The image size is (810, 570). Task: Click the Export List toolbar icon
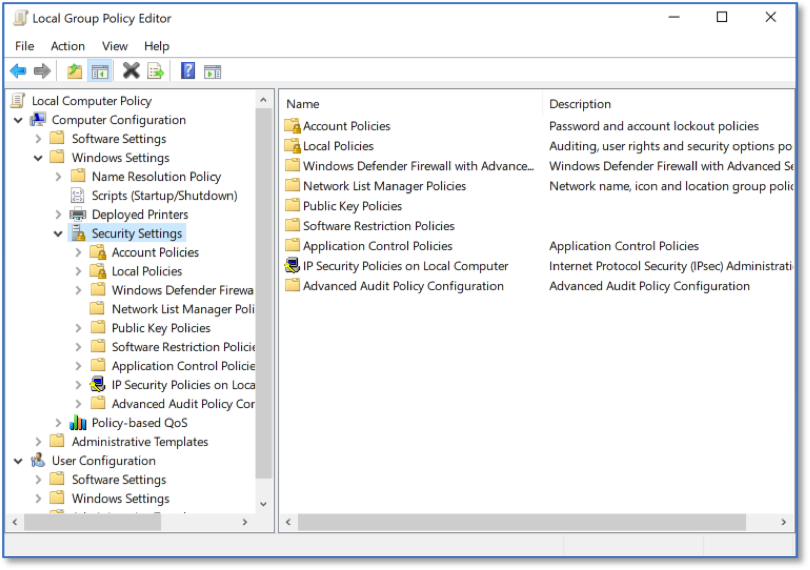pyautogui.click(x=155, y=71)
